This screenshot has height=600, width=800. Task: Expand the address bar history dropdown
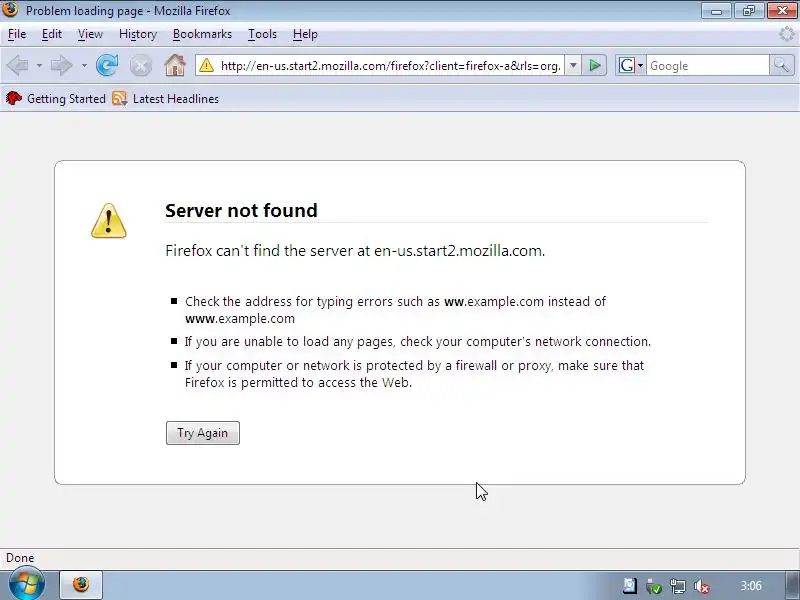(x=573, y=65)
